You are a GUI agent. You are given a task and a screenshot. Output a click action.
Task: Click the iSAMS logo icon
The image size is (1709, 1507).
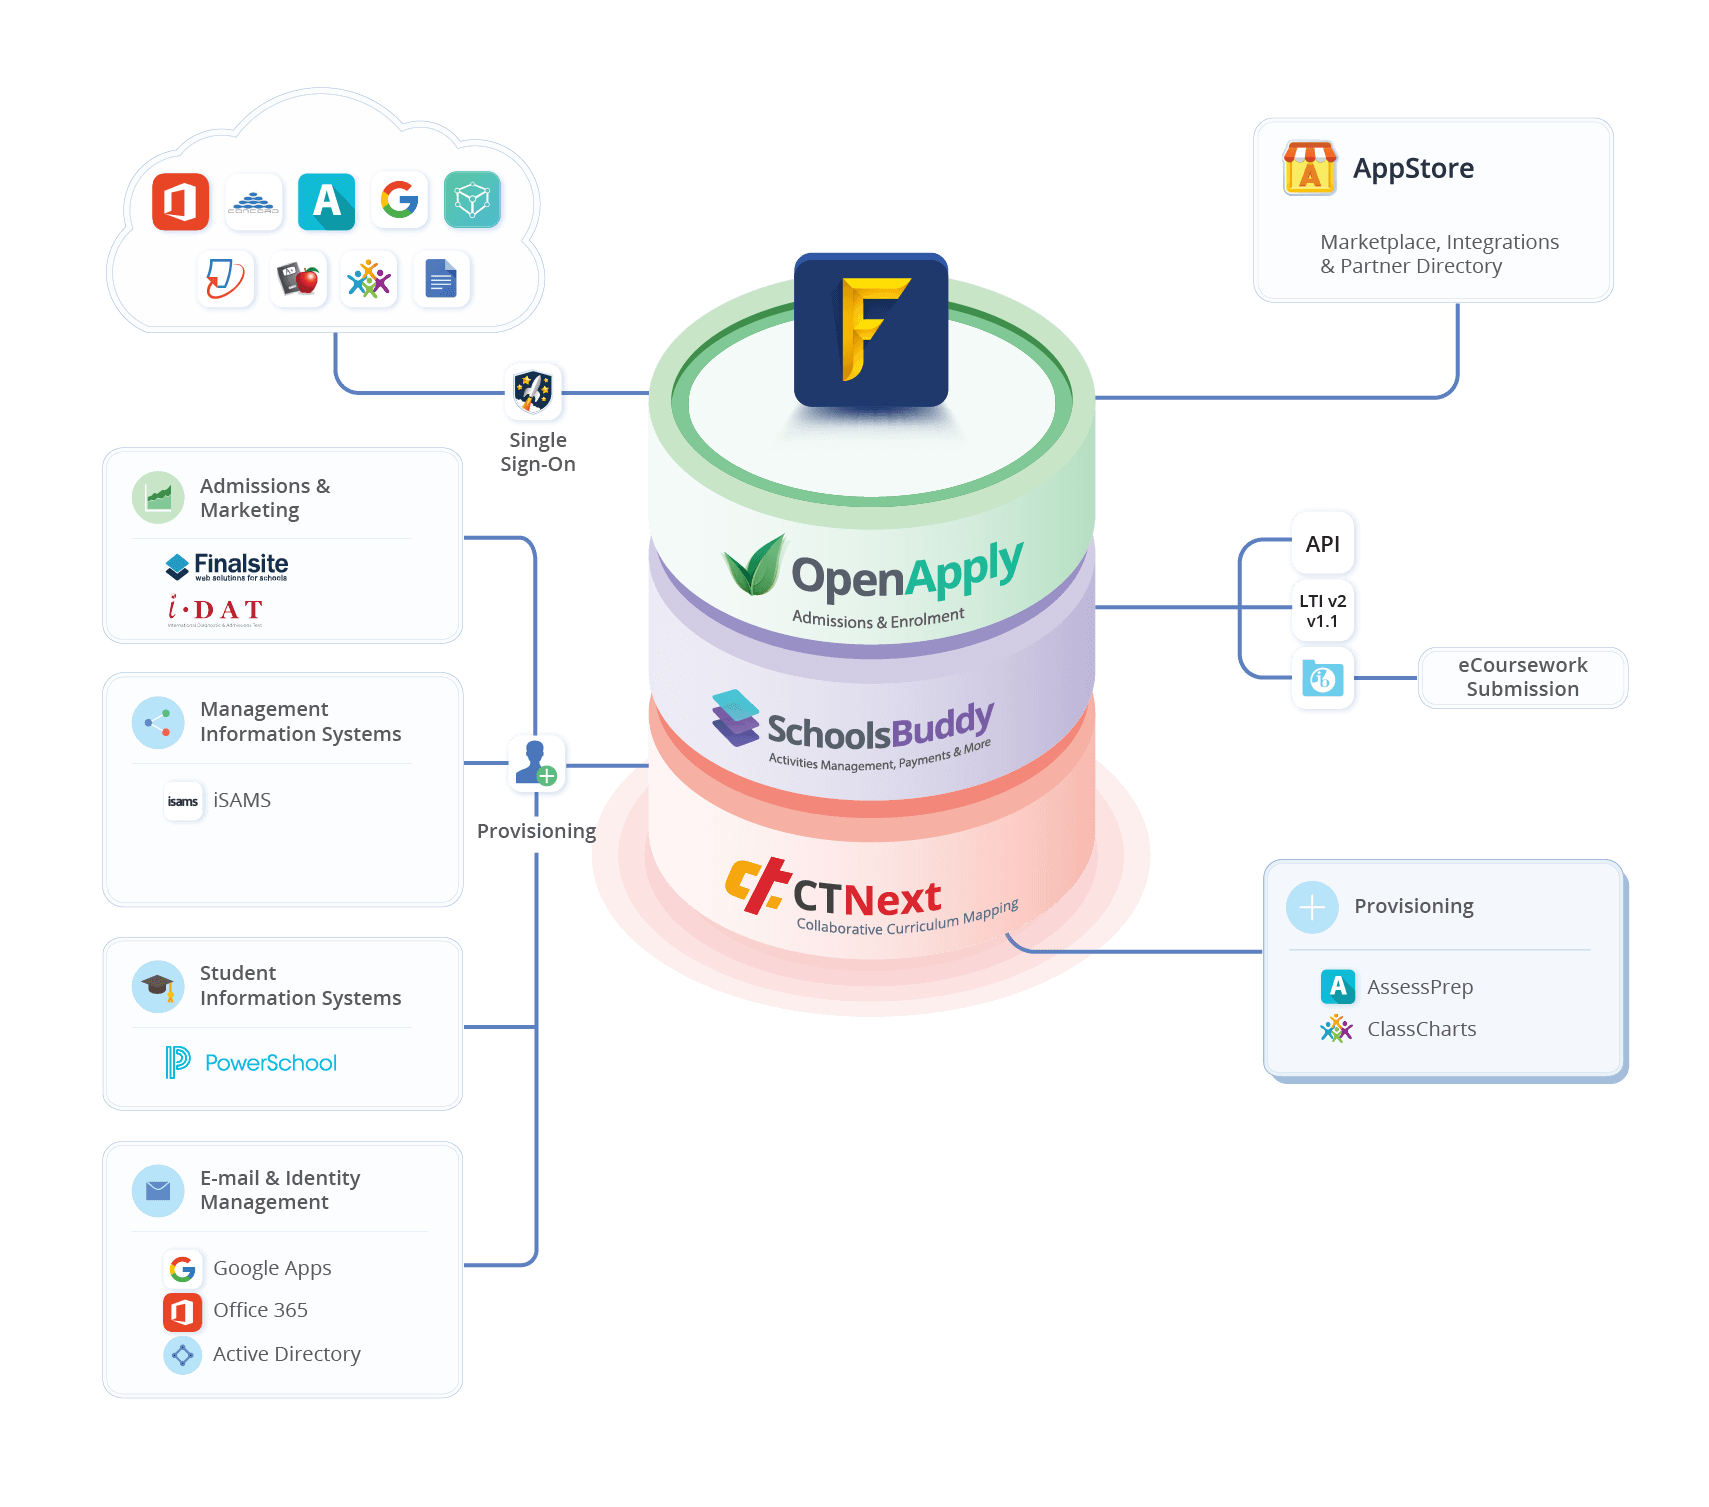[x=183, y=801]
